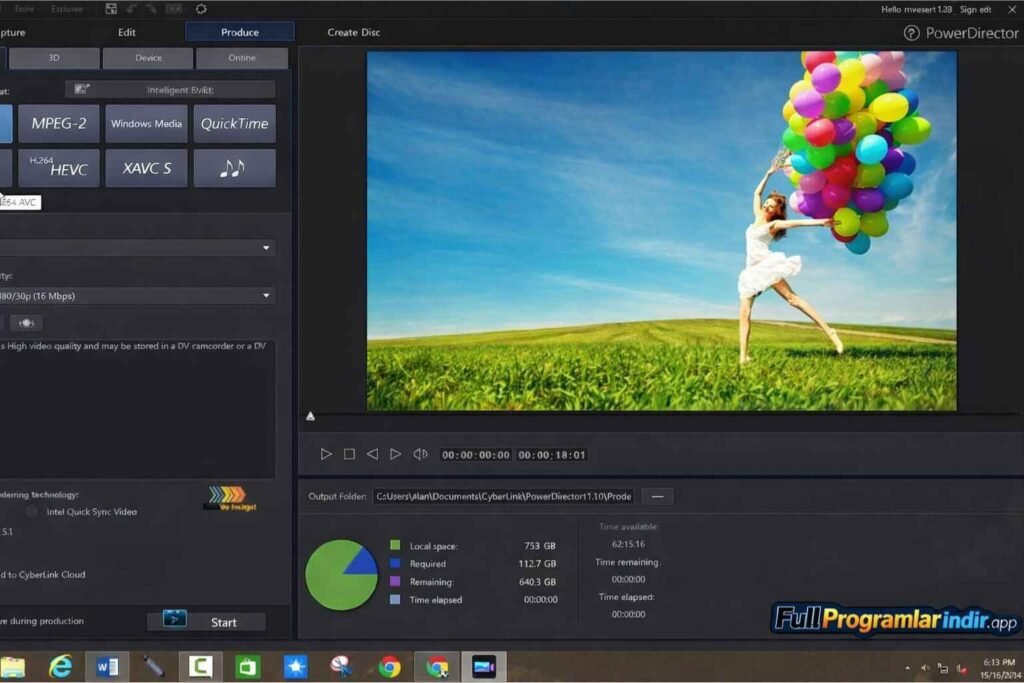The image size is (1024, 683).
Task: Enable Intel Quick Sync Video option
Action: (x=32, y=512)
